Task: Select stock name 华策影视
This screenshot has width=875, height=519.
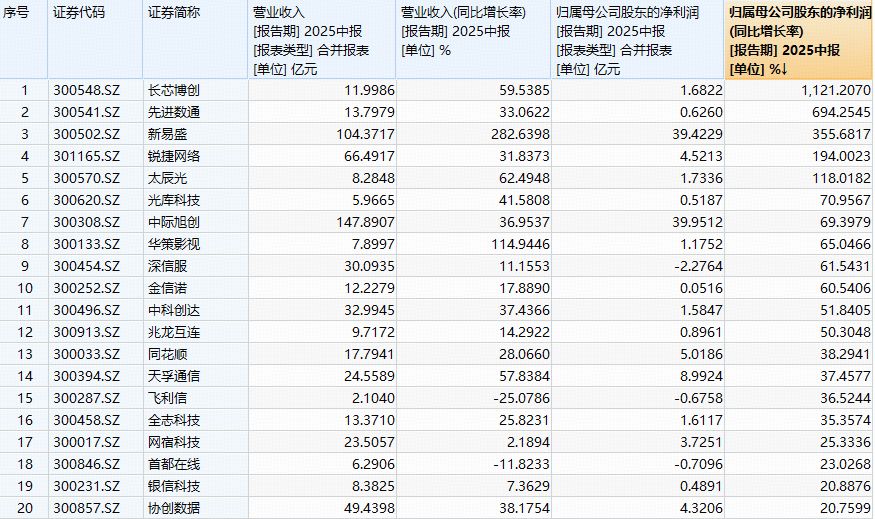Action: 174,244
